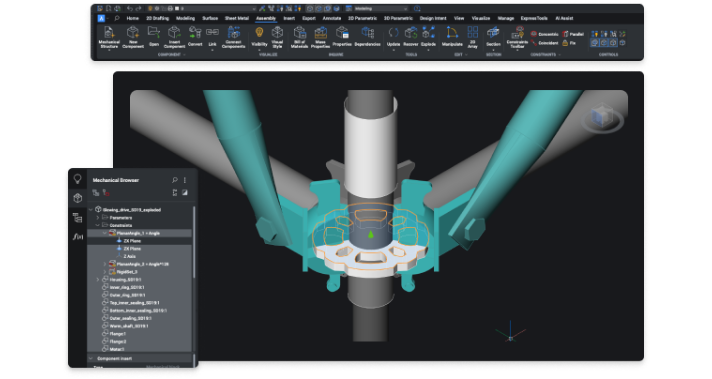Open the Express Tools tab

[x=534, y=19]
